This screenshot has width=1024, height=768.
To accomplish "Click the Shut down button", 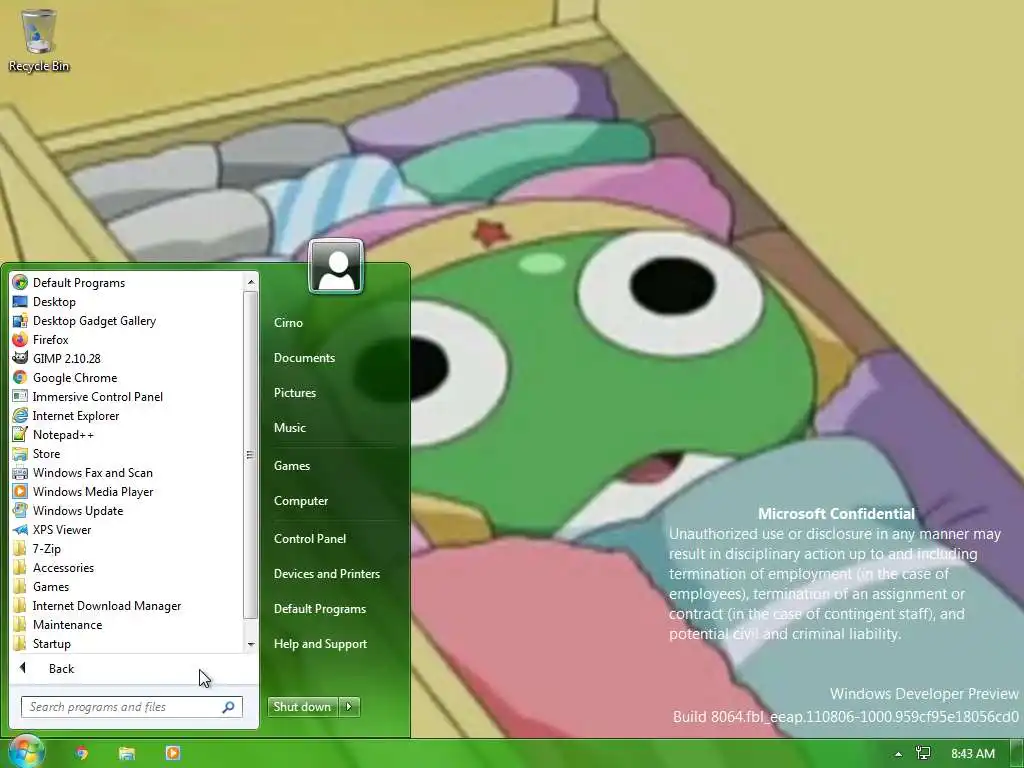I will 302,707.
